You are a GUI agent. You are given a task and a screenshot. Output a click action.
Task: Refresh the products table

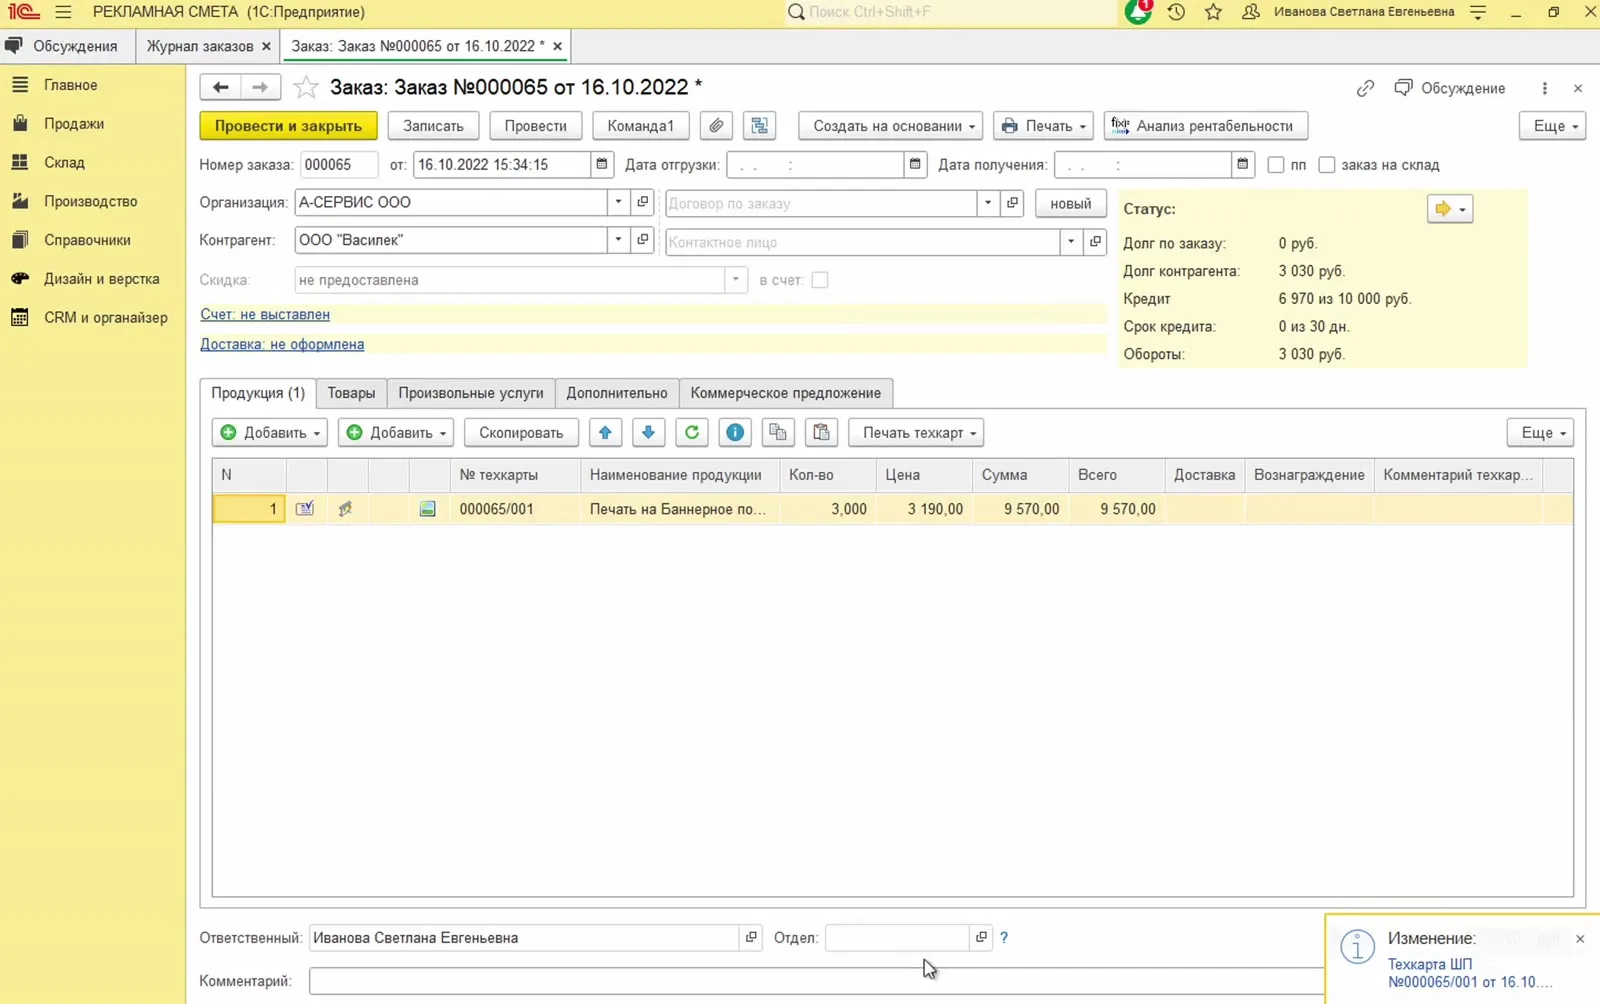point(692,432)
